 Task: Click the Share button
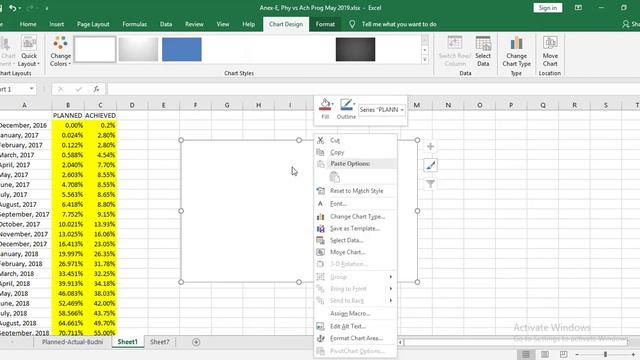631,24
